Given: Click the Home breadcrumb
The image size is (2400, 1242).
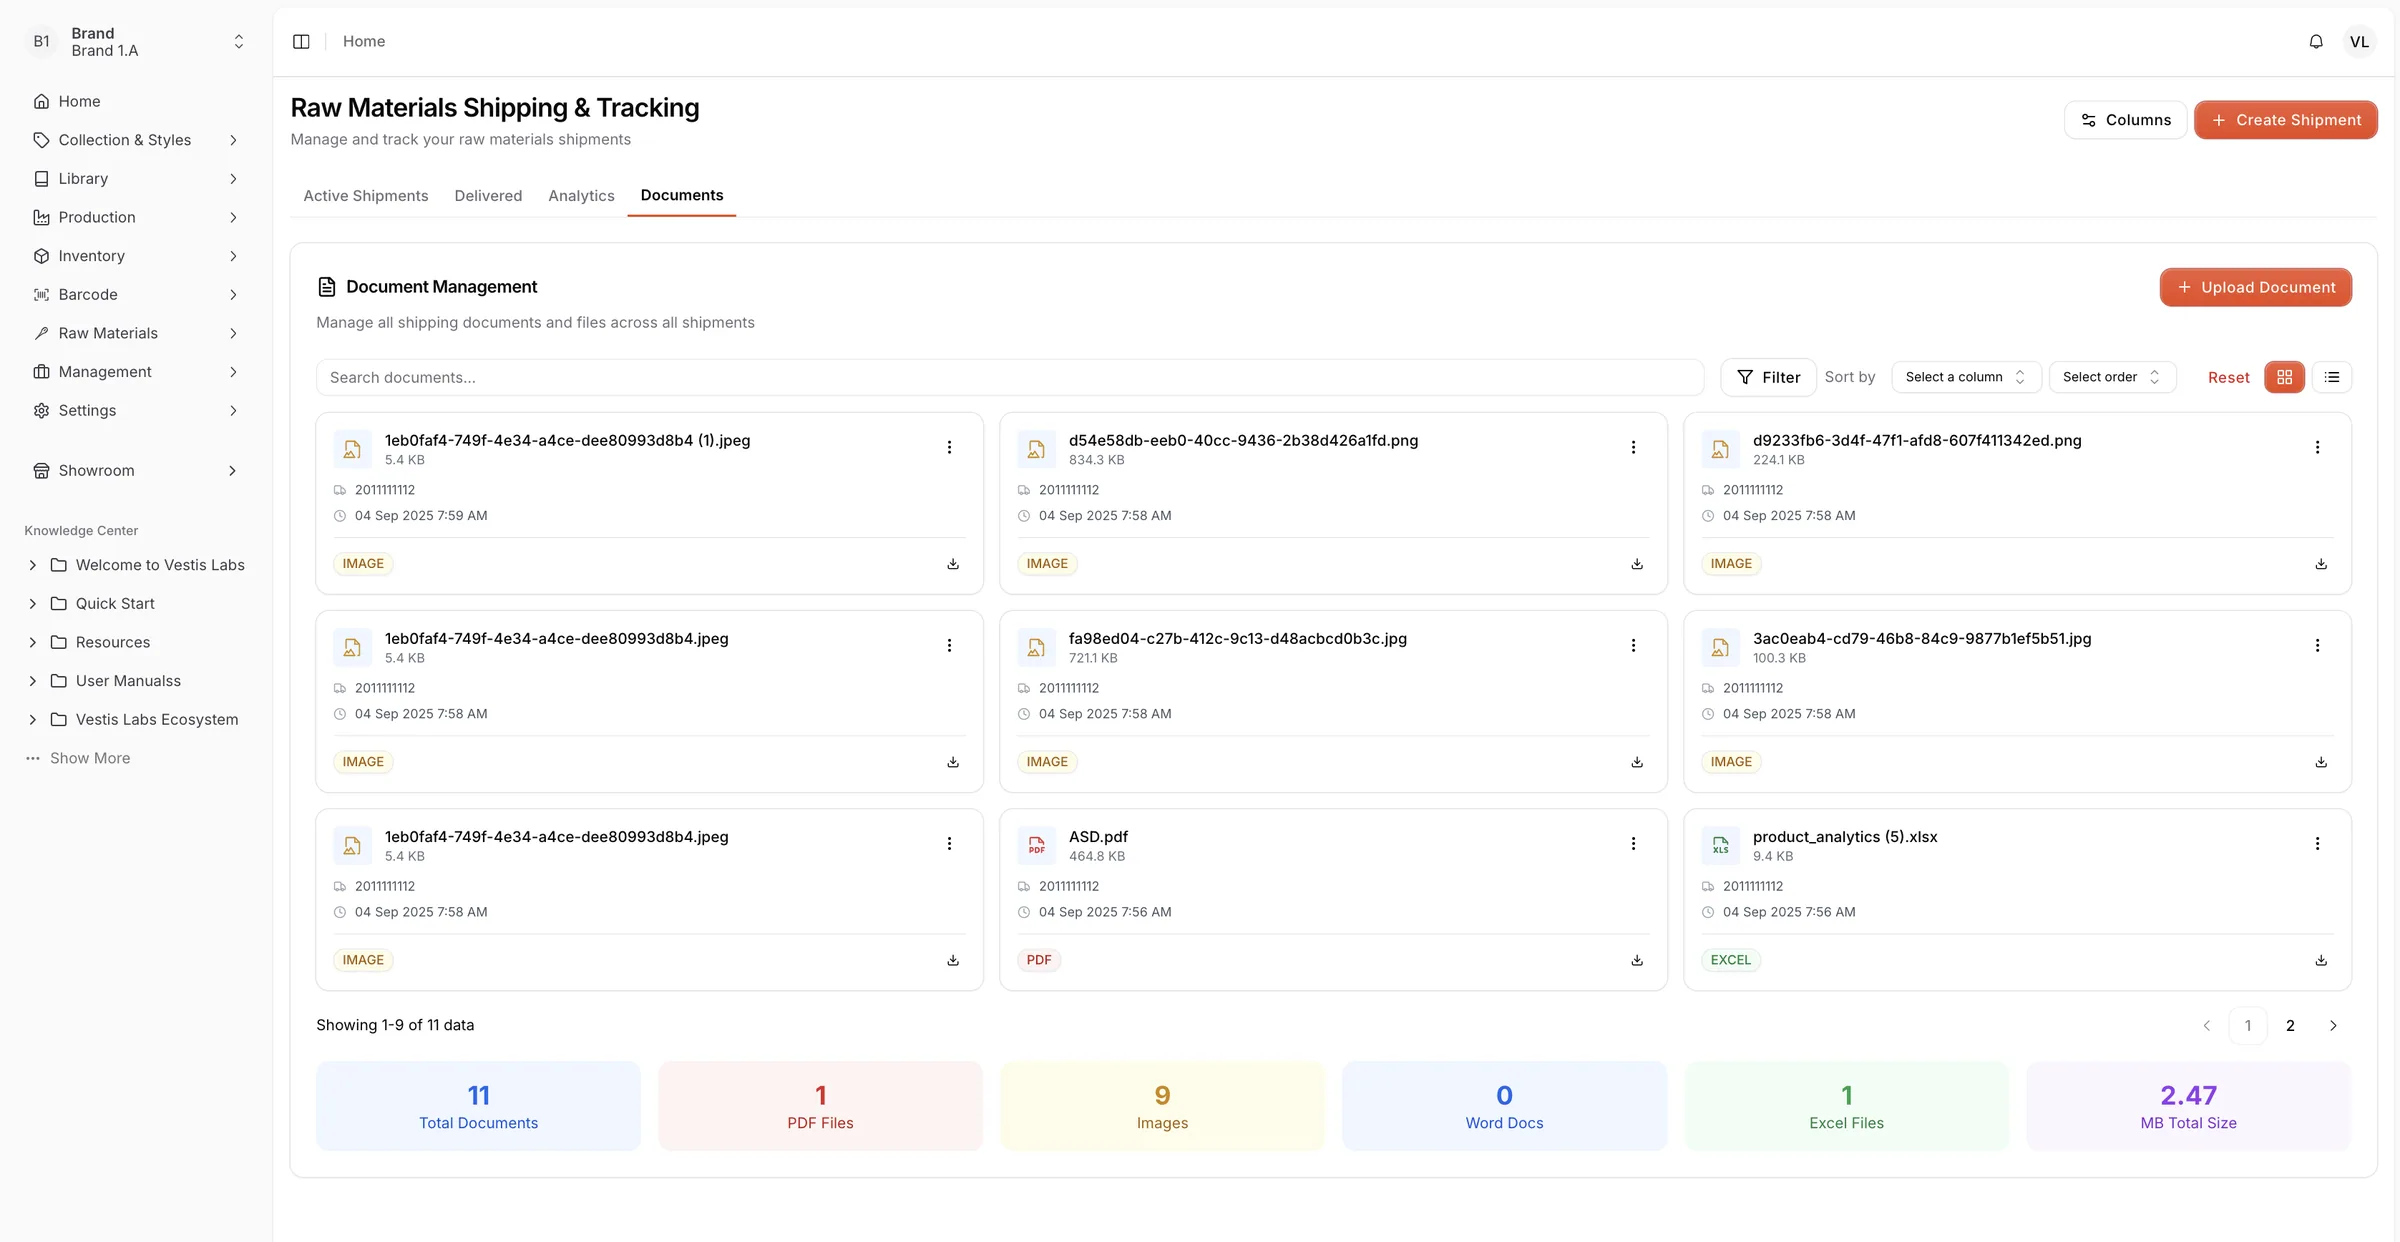Looking at the screenshot, I should pyautogui.click(x=364, y=41).
